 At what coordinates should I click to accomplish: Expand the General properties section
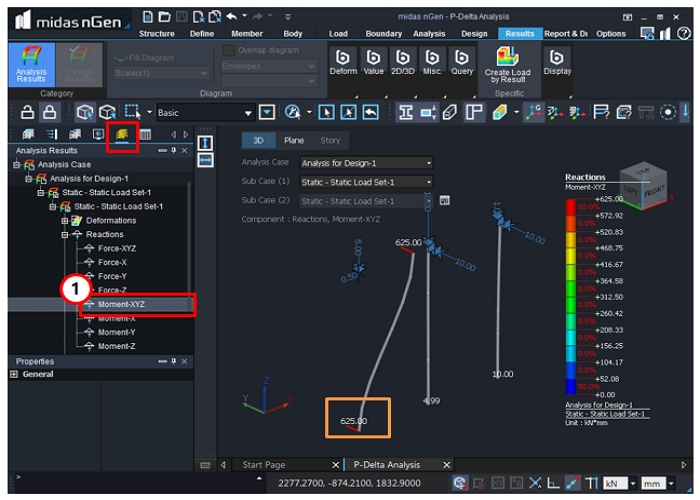[x=14, y=374]
